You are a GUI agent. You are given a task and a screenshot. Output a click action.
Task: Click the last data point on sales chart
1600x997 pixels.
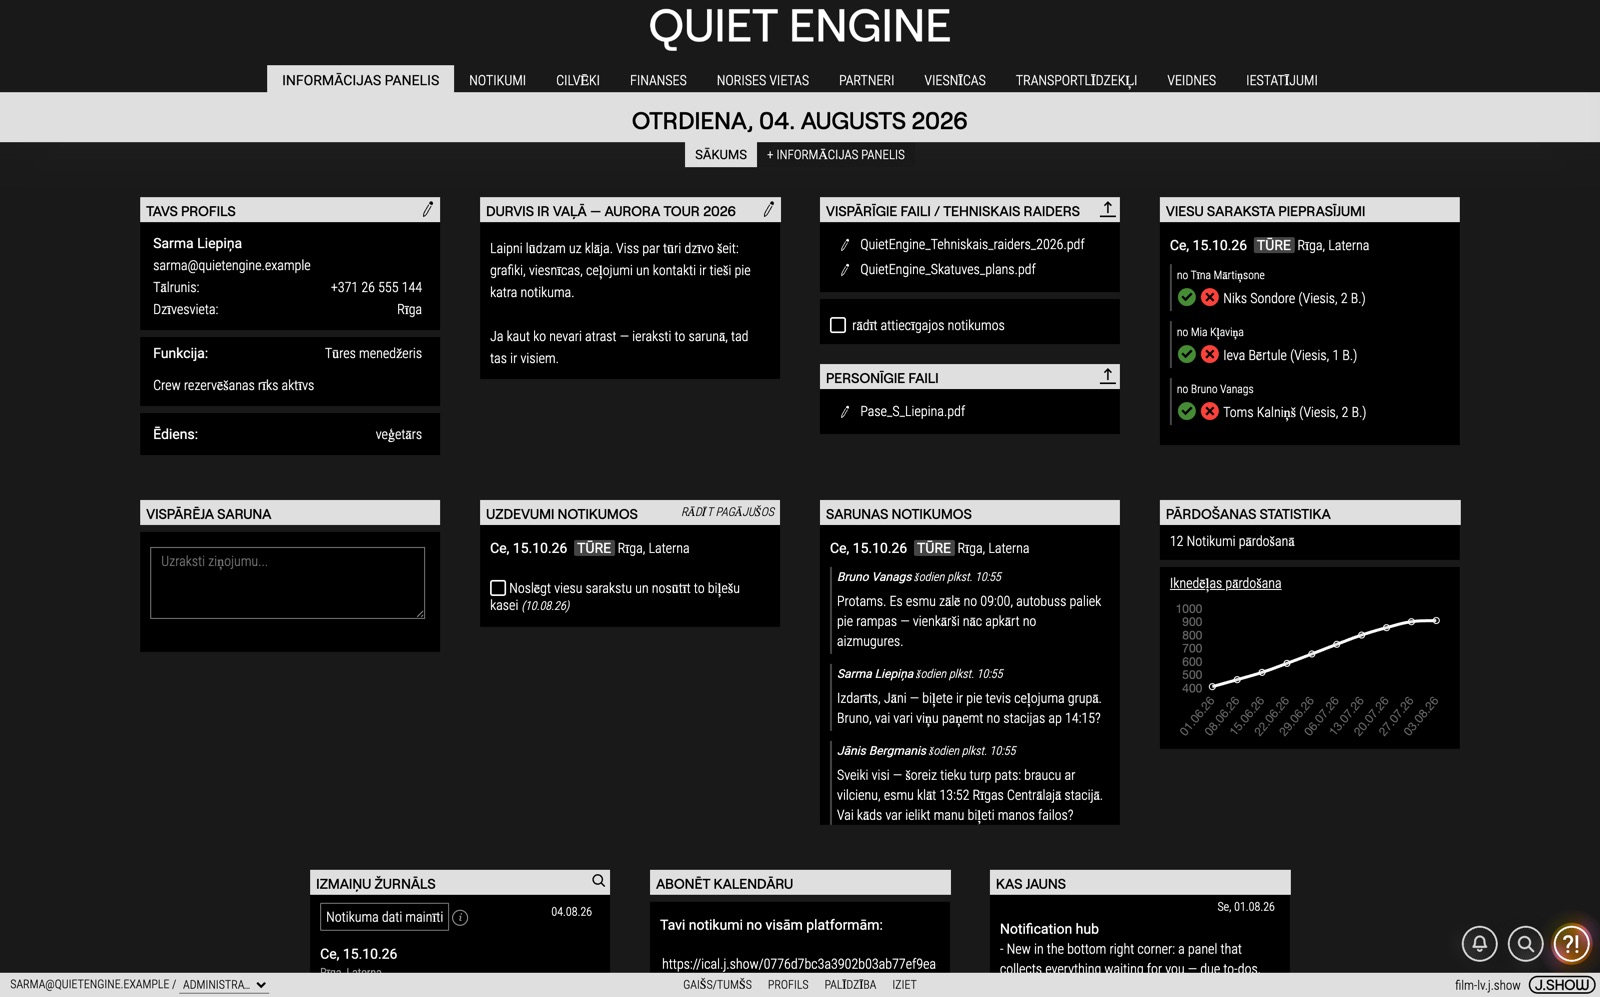point(1437,621)
